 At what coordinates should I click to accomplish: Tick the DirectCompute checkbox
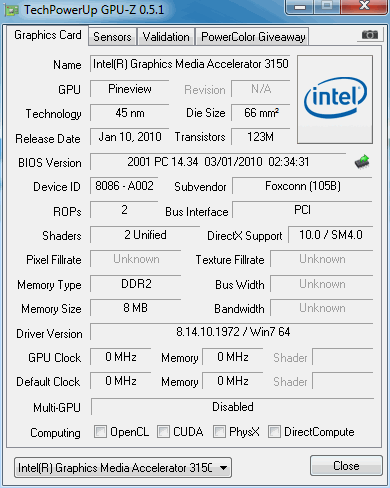tap(274, 431)
